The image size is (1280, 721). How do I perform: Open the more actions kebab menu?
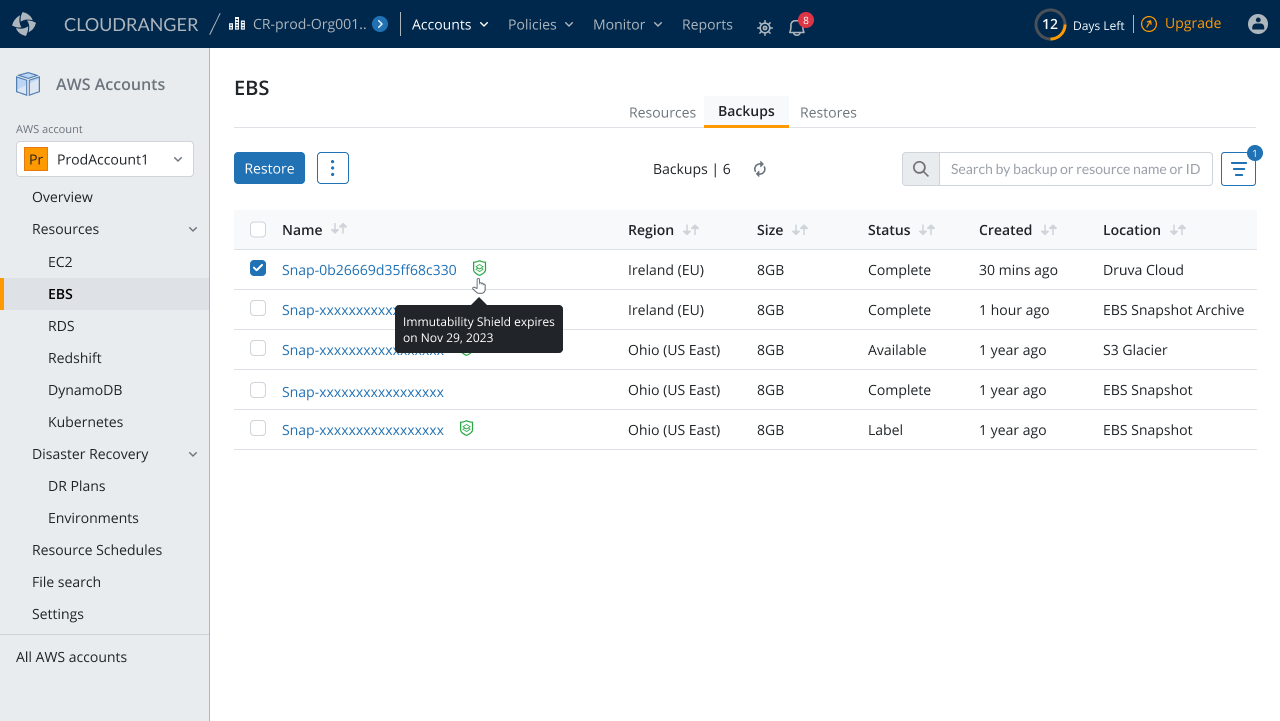pyautogui.click(x=333, y=168)
